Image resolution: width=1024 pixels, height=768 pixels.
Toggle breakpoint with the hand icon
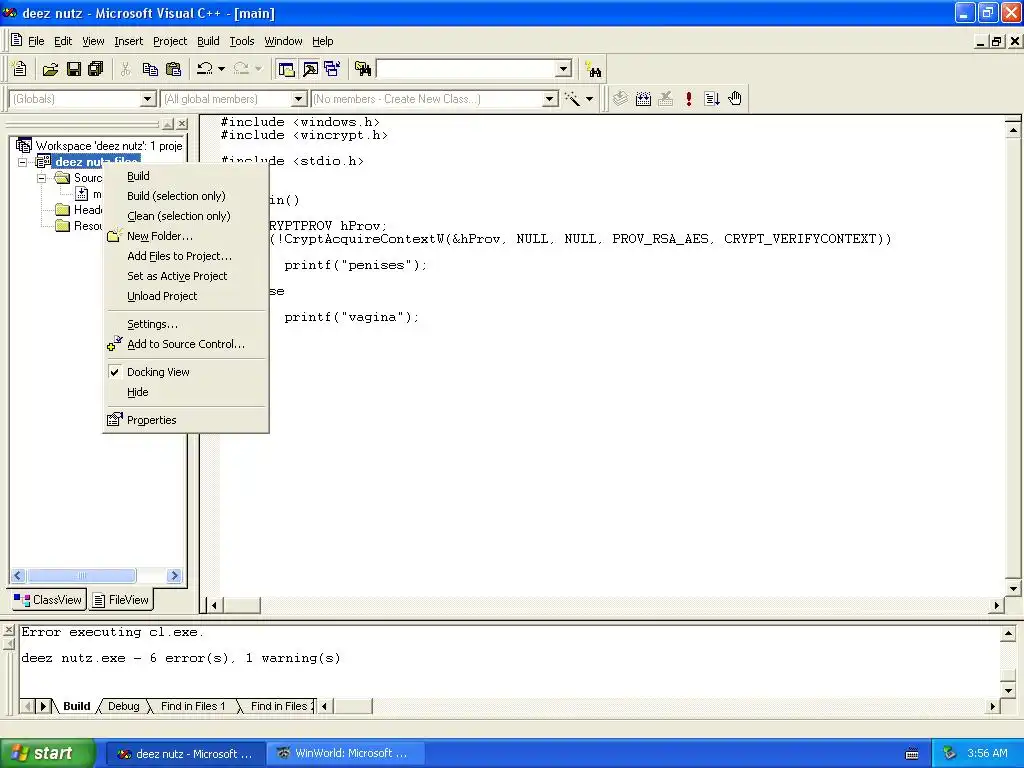tap(735, 99)
